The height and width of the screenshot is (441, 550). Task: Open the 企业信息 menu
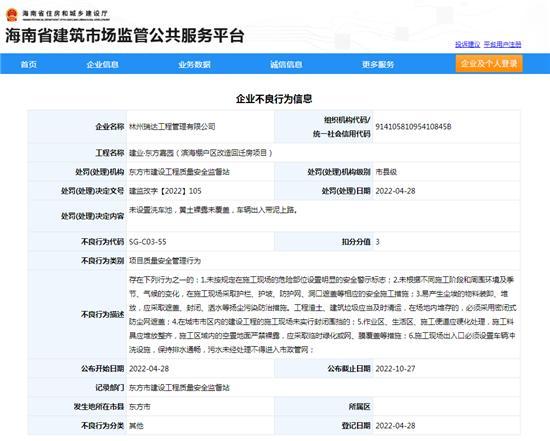pyautogui.click(x=102, y=64)
